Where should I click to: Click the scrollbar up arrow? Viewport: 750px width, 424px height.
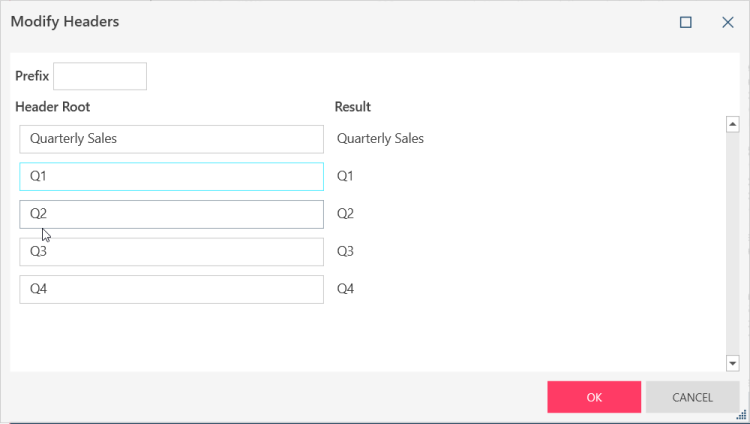coord(731,124)
